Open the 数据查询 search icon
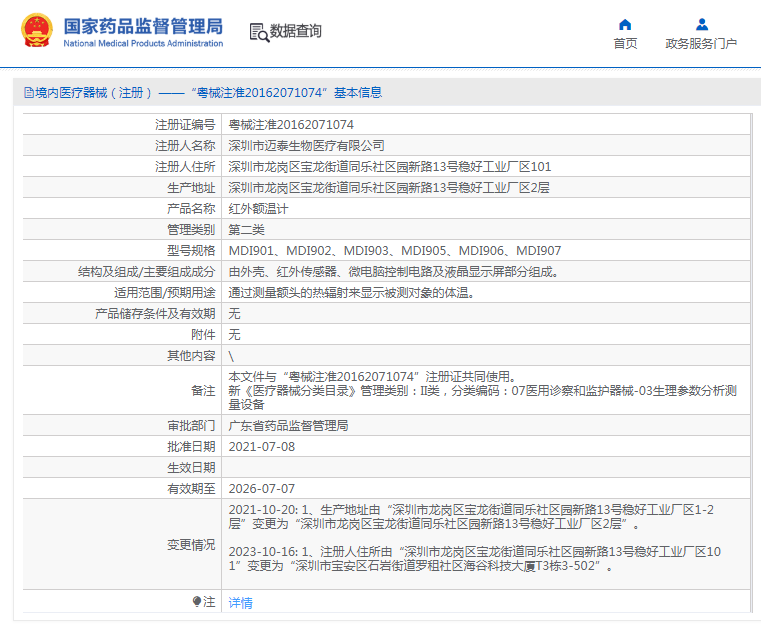The width and height of the screenshot is (761, 624). [x=259, y=32]
